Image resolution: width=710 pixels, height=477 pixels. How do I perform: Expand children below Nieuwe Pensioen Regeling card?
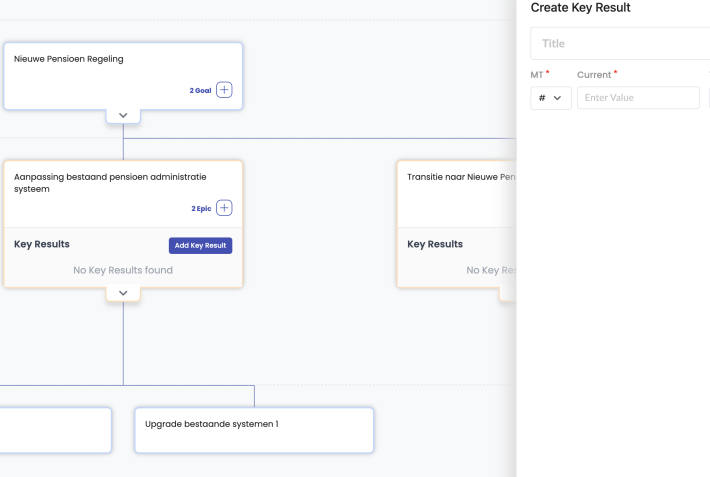pyautogui.click(x=123, y=115)
